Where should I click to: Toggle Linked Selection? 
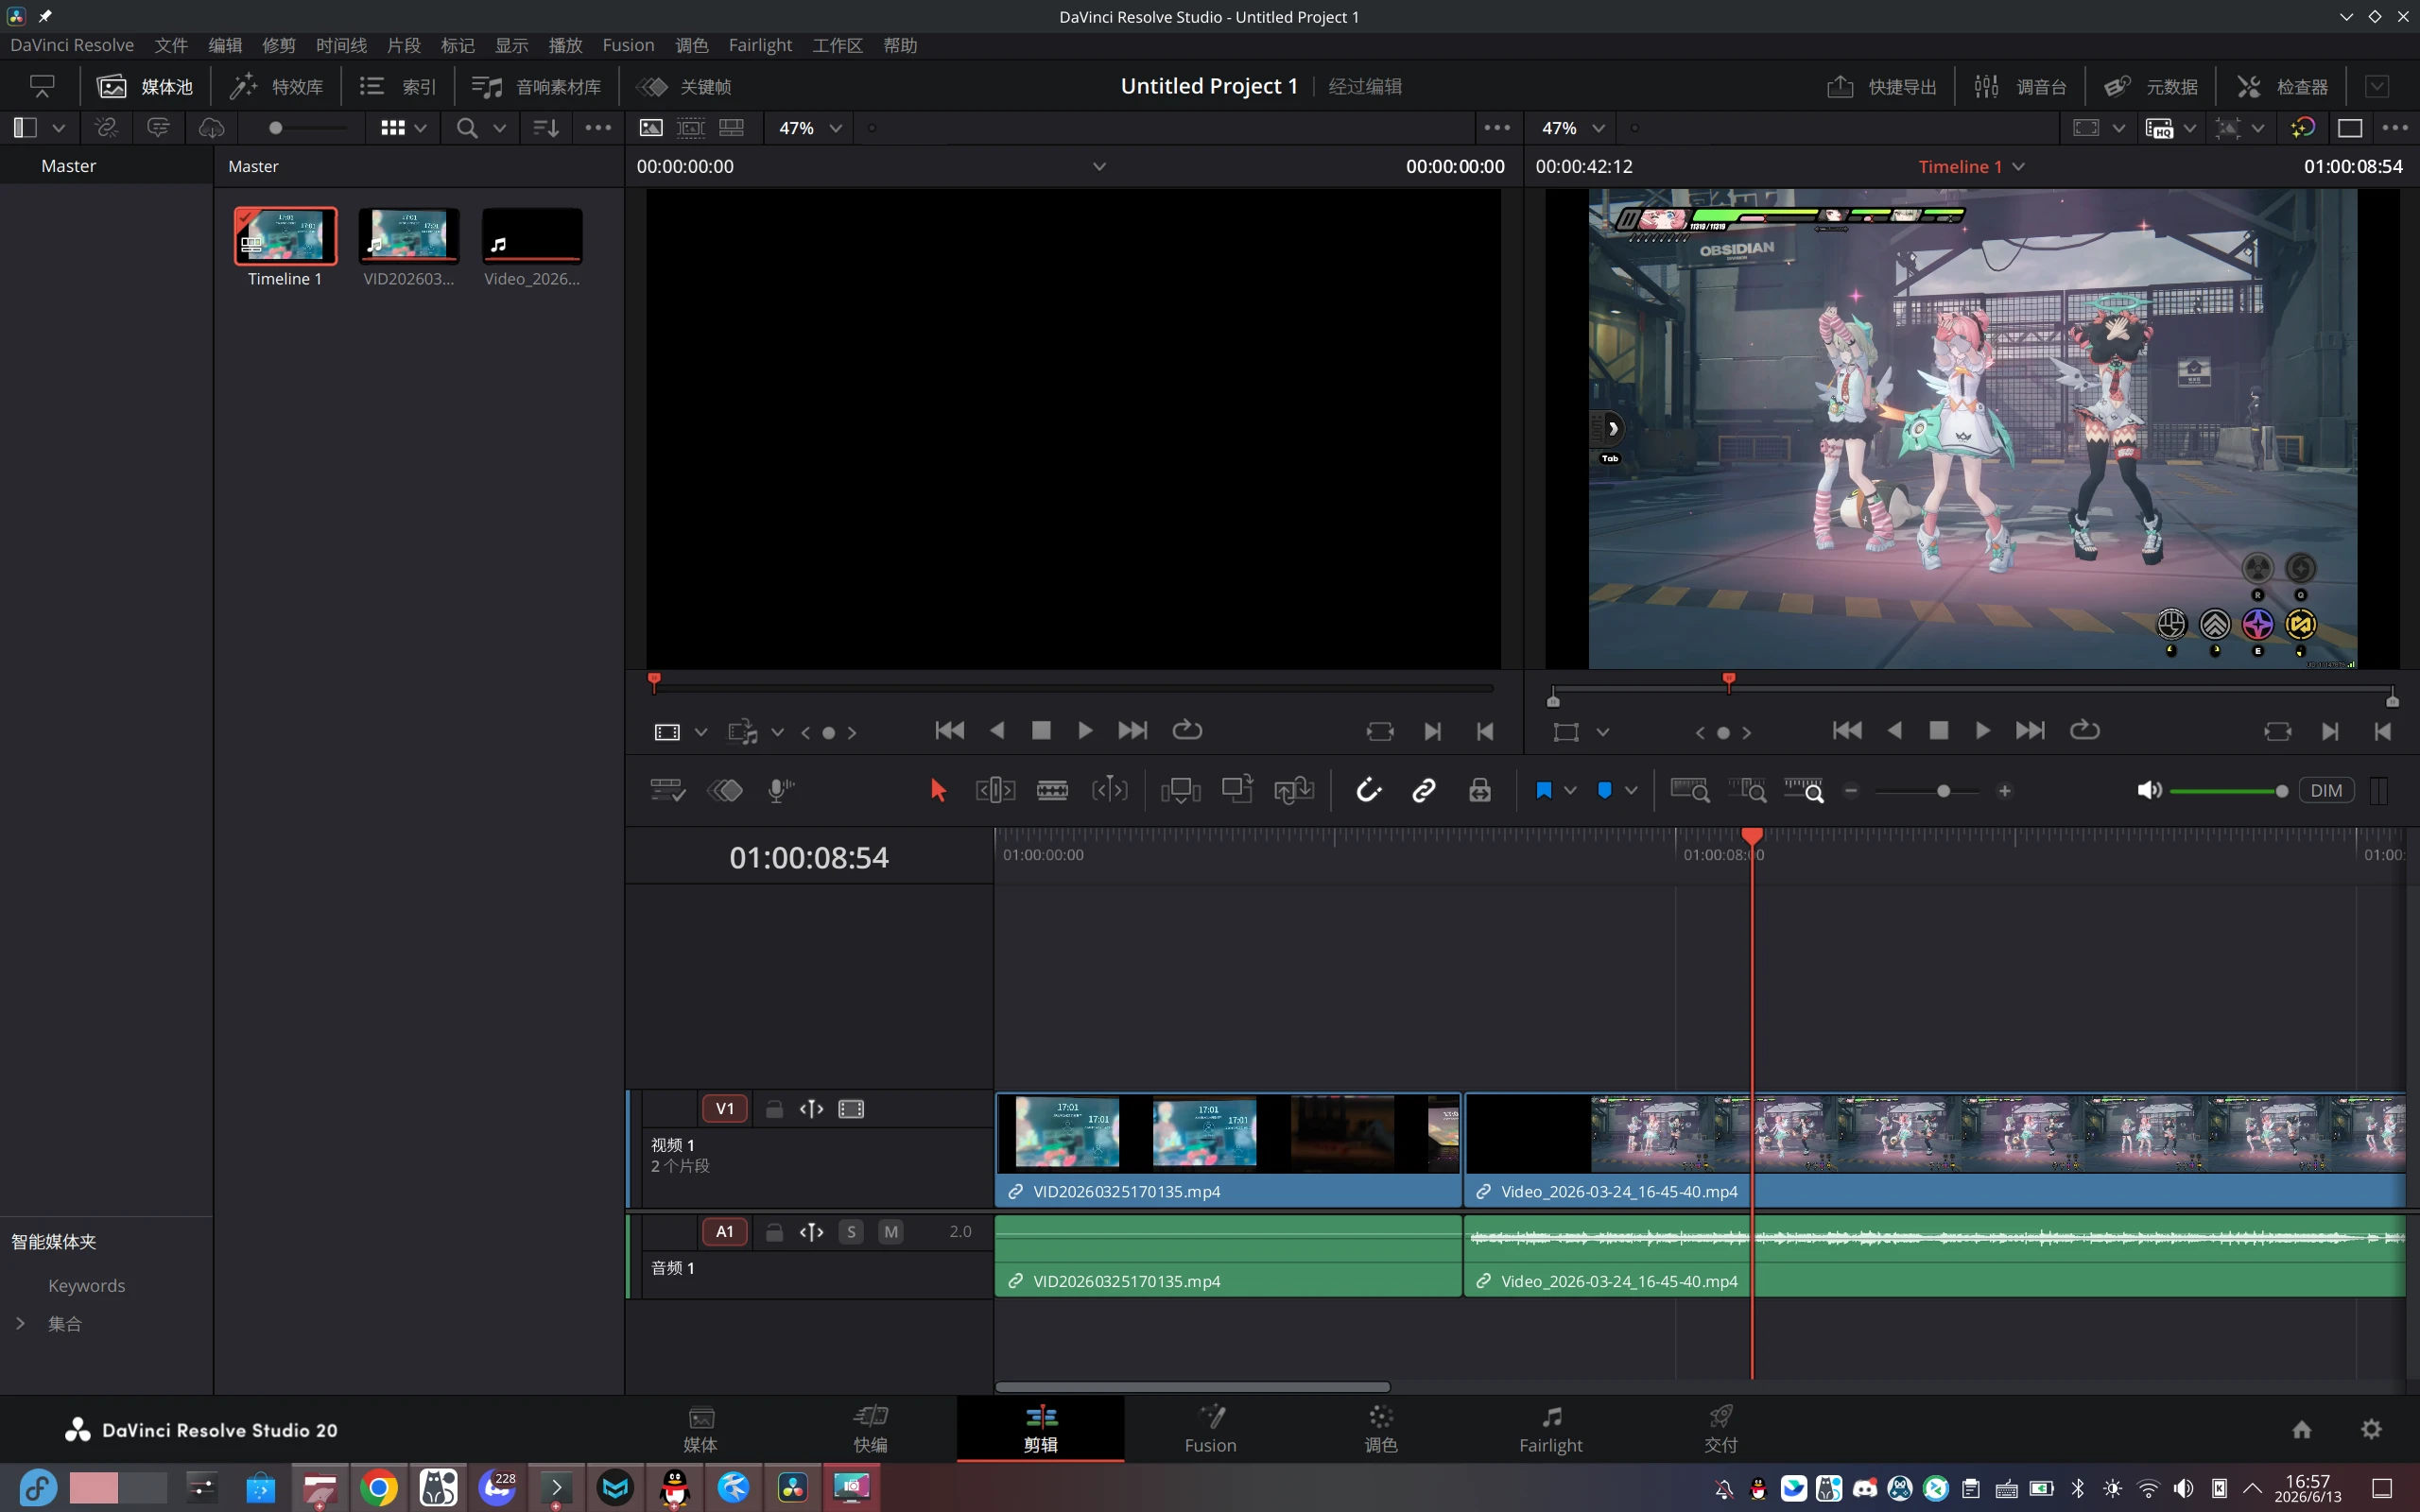pos(1424,790)
